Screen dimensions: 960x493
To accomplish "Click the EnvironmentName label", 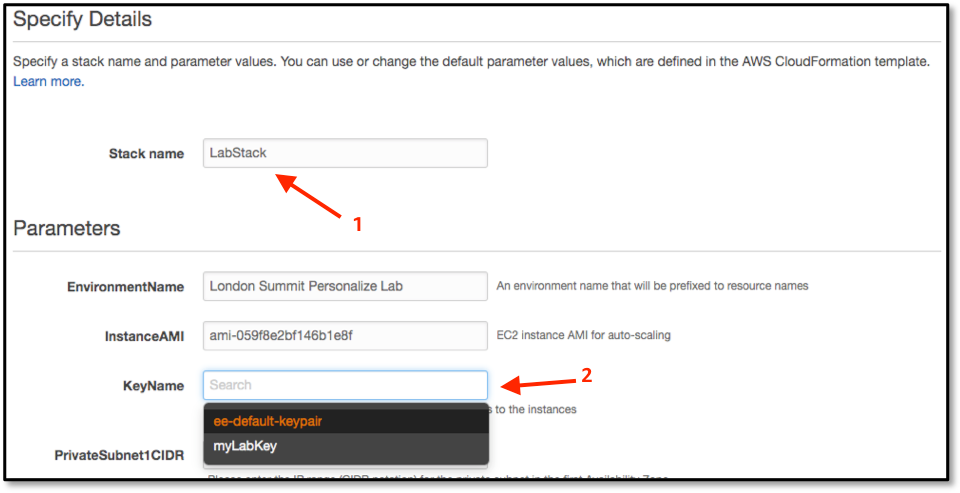I will (126, 287).
